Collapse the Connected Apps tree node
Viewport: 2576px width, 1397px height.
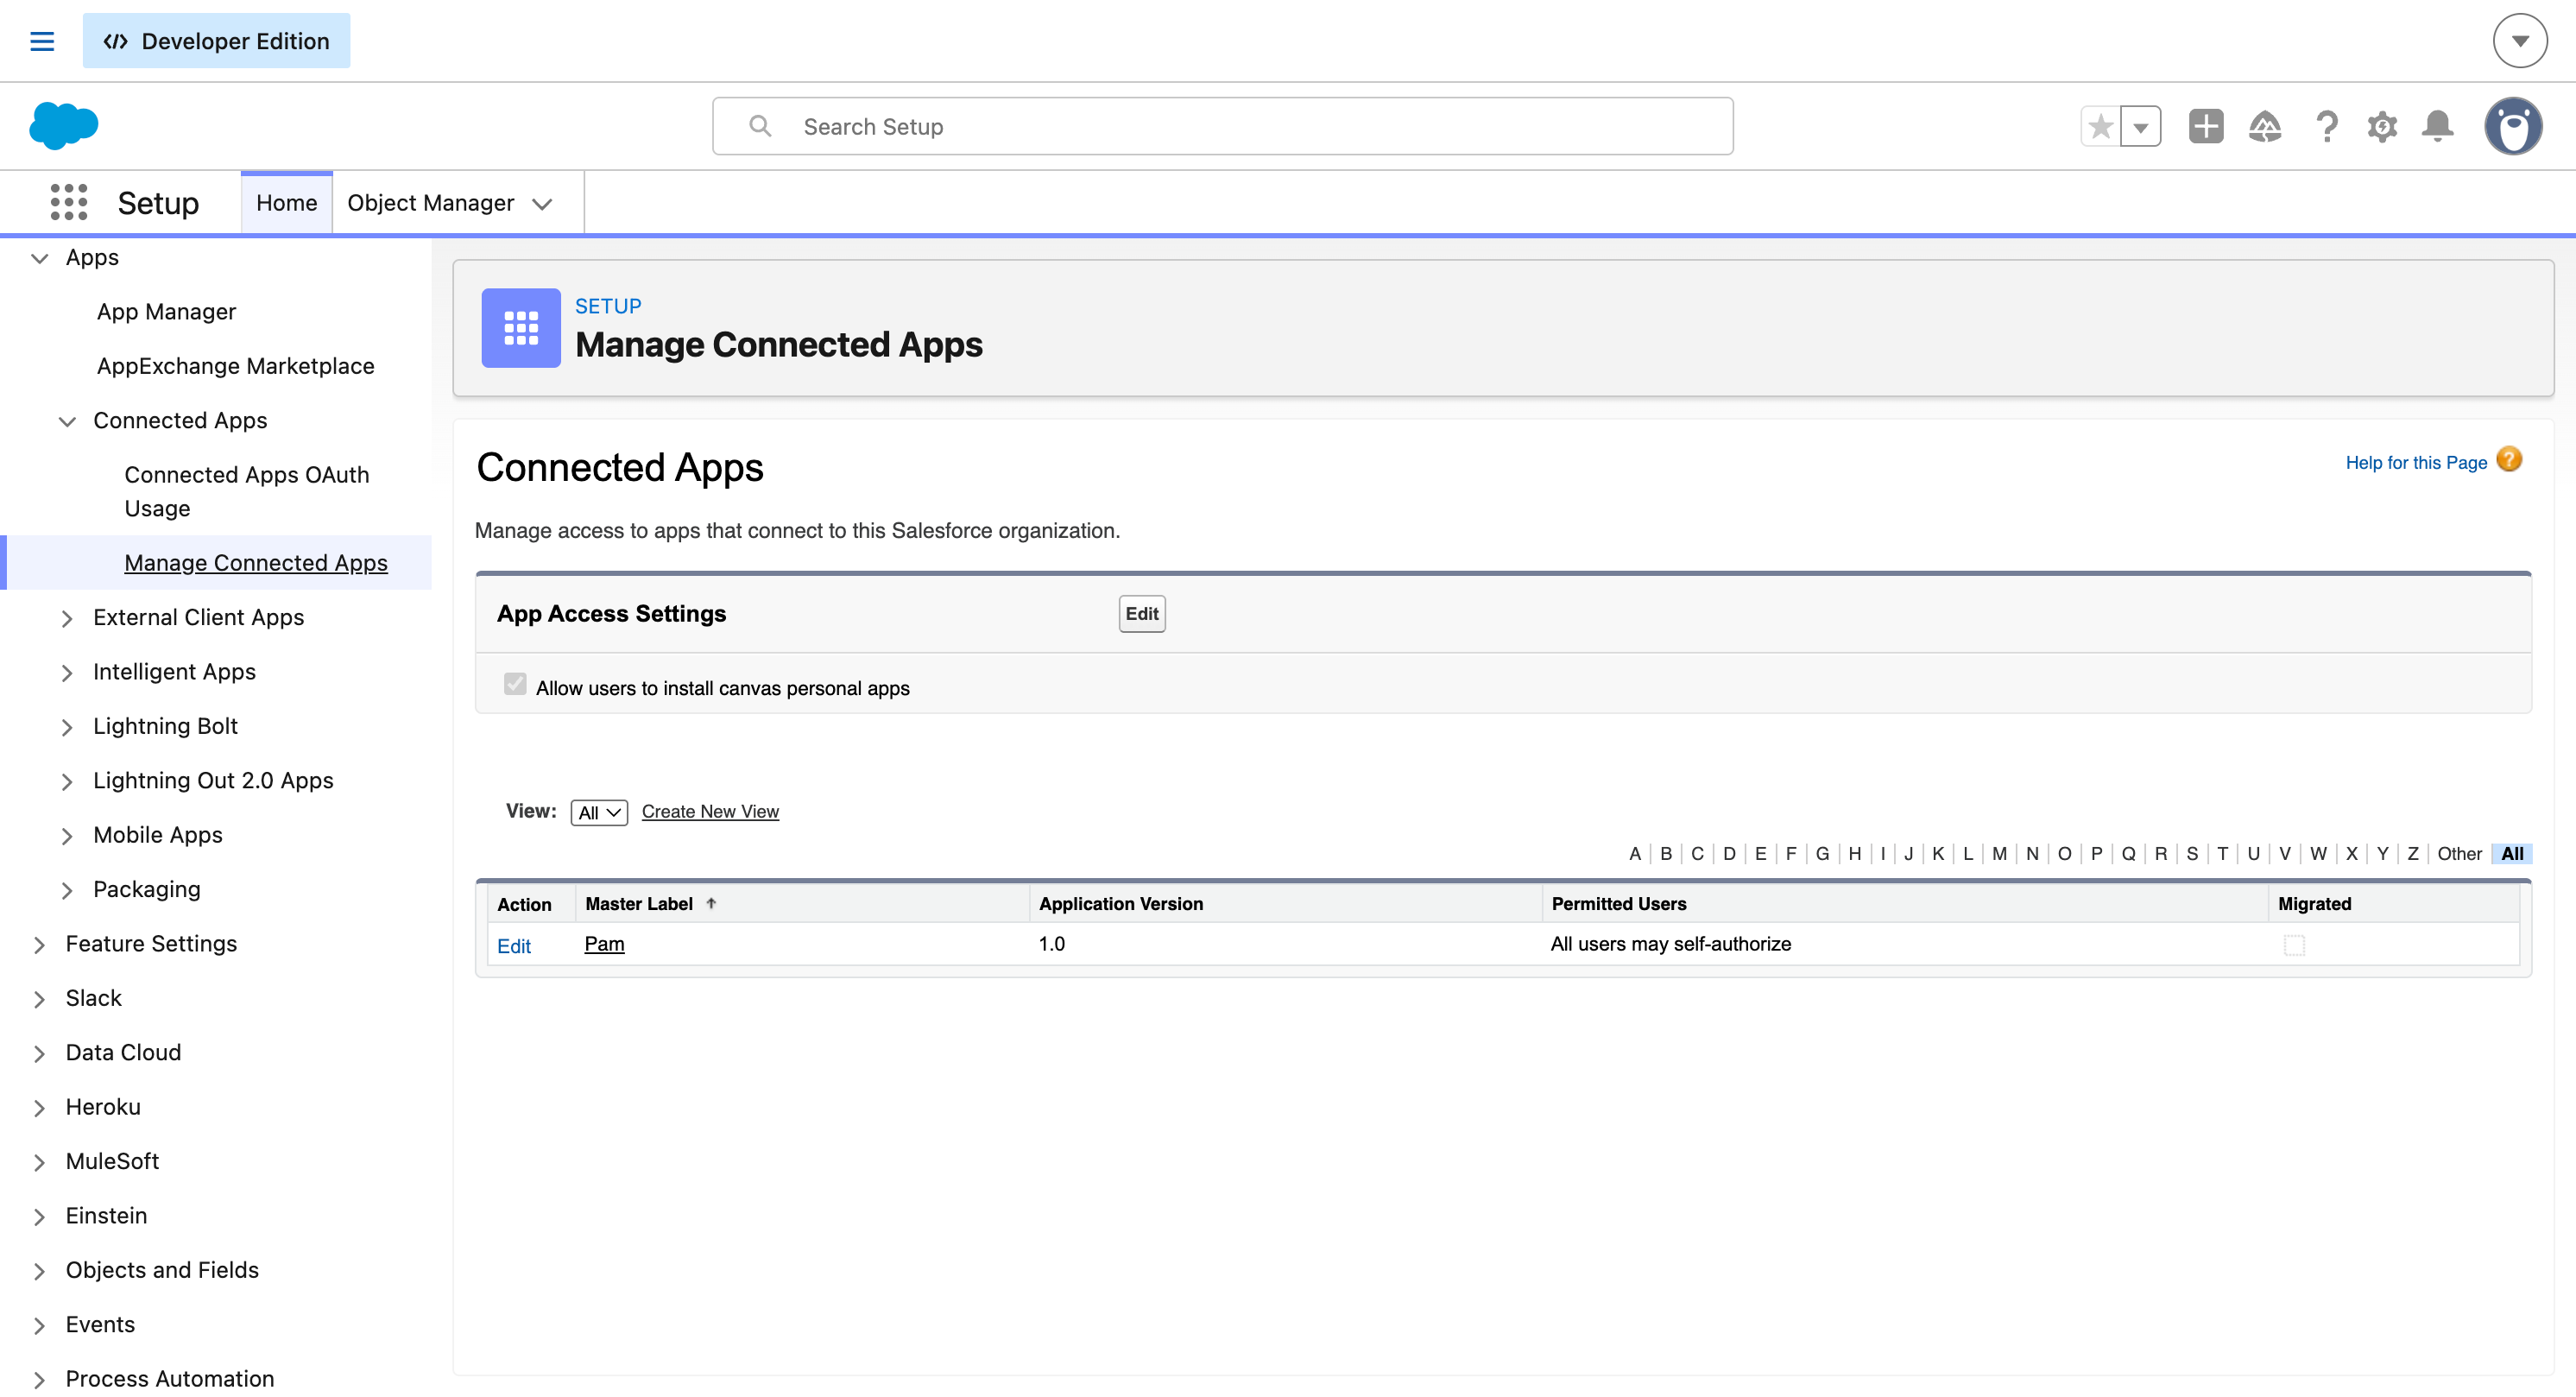pyautogui.click(x=67, y=421)
